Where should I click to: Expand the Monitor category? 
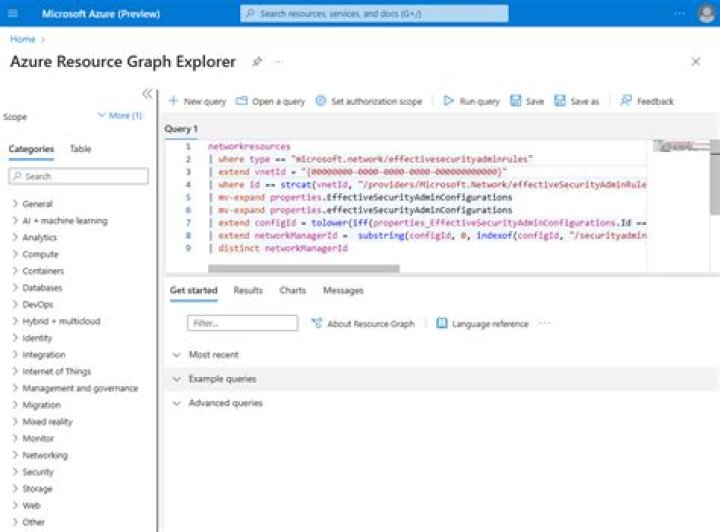pos(15,438)
